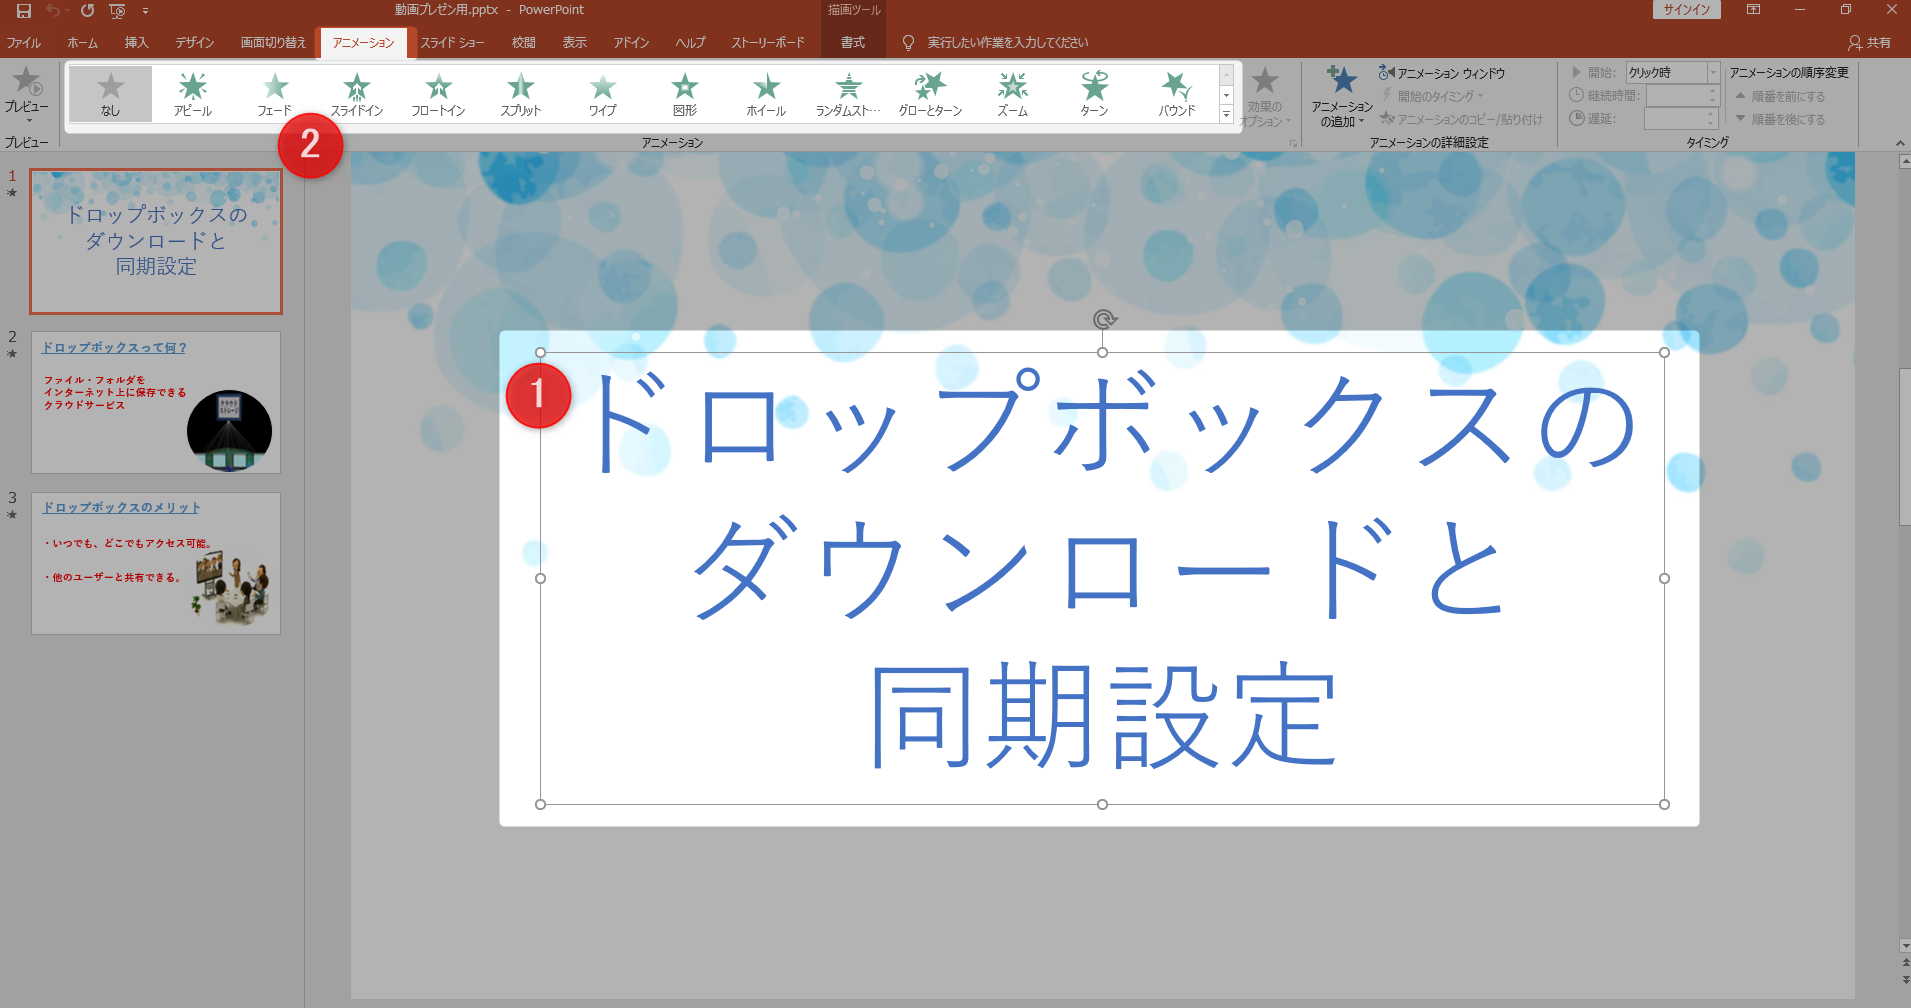Switch to the 画面切り替え tab
1911x1008 pixels.
(x=273, y=42)
